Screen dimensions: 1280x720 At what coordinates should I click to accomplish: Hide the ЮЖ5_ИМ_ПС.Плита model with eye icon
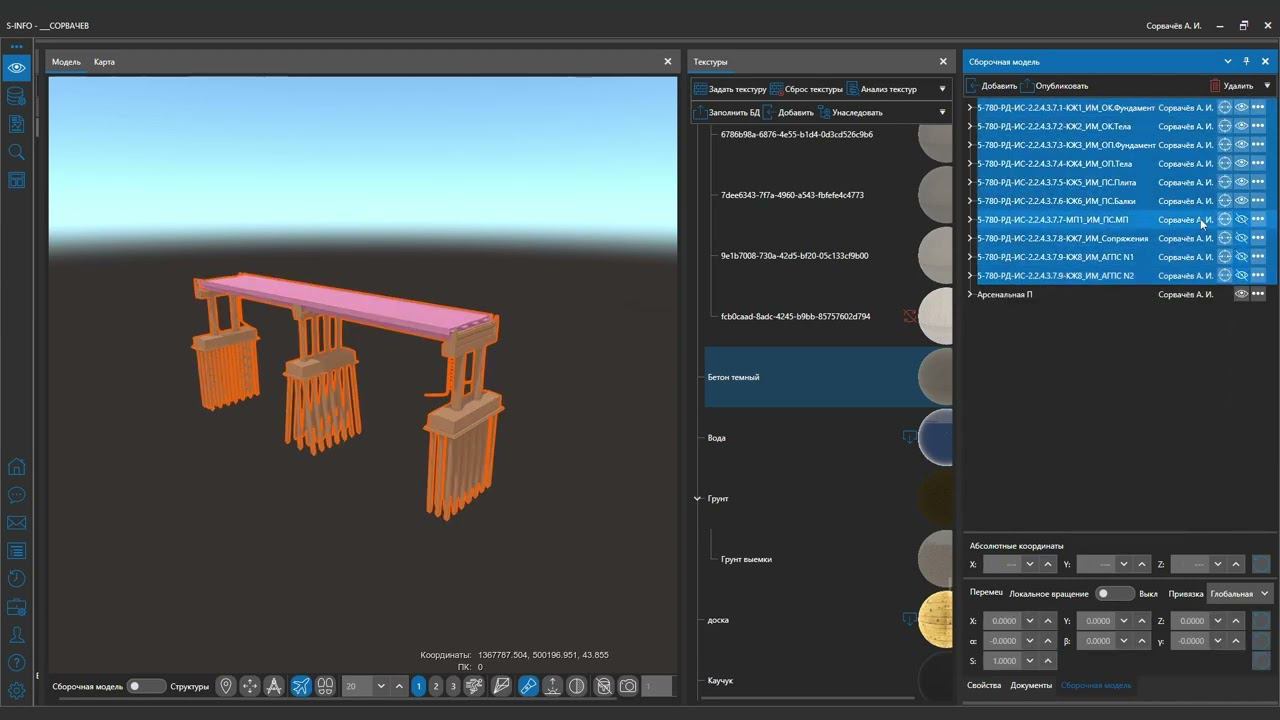1241,182
